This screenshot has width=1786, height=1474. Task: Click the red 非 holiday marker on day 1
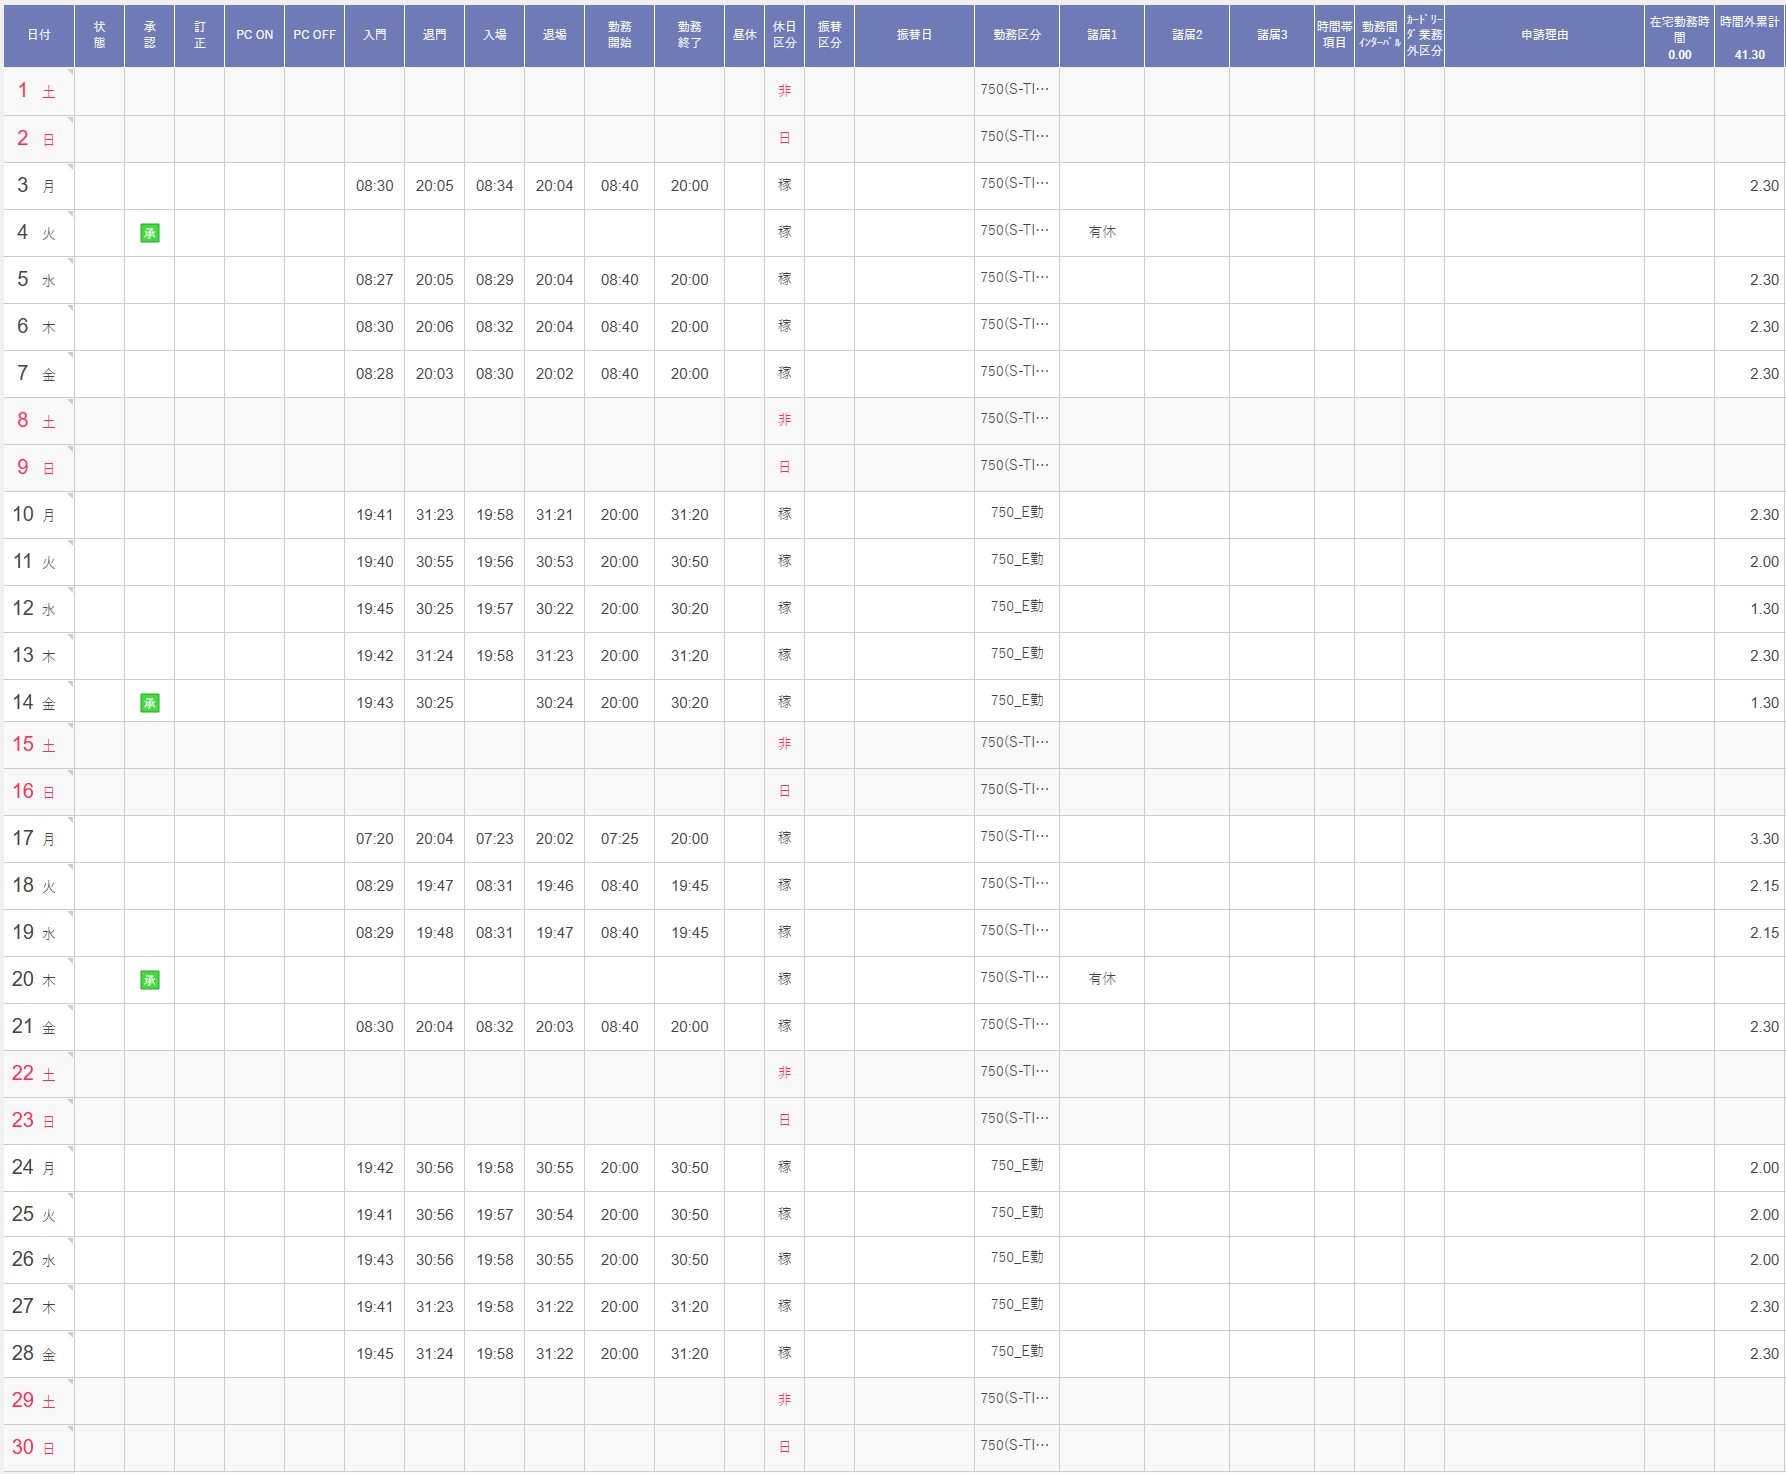(784, 91)
